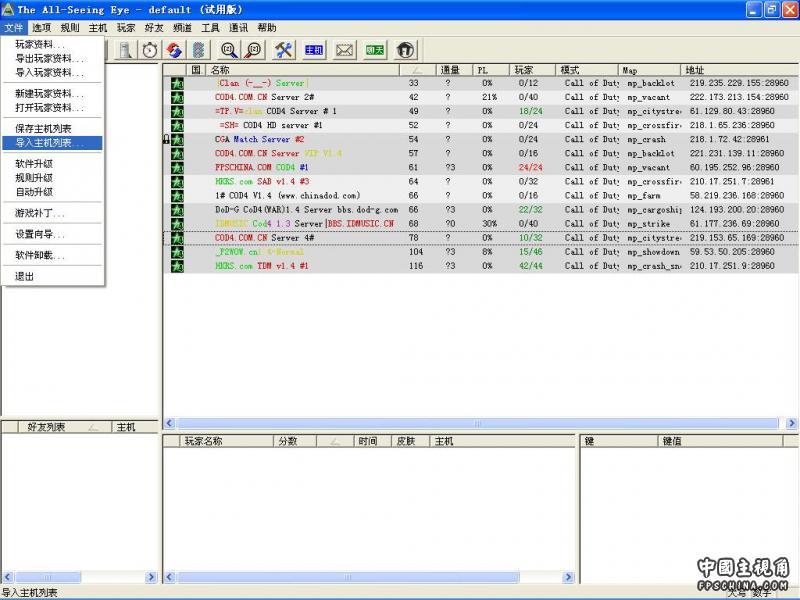Choose 退出 to exit the program
This screenshot has width=800, height=600.
click(x=53, y=277)
